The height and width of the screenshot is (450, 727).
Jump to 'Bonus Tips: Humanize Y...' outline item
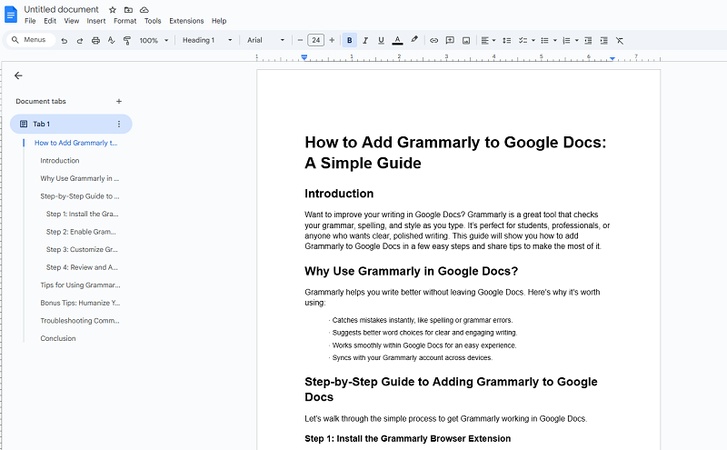pos(80,303)
